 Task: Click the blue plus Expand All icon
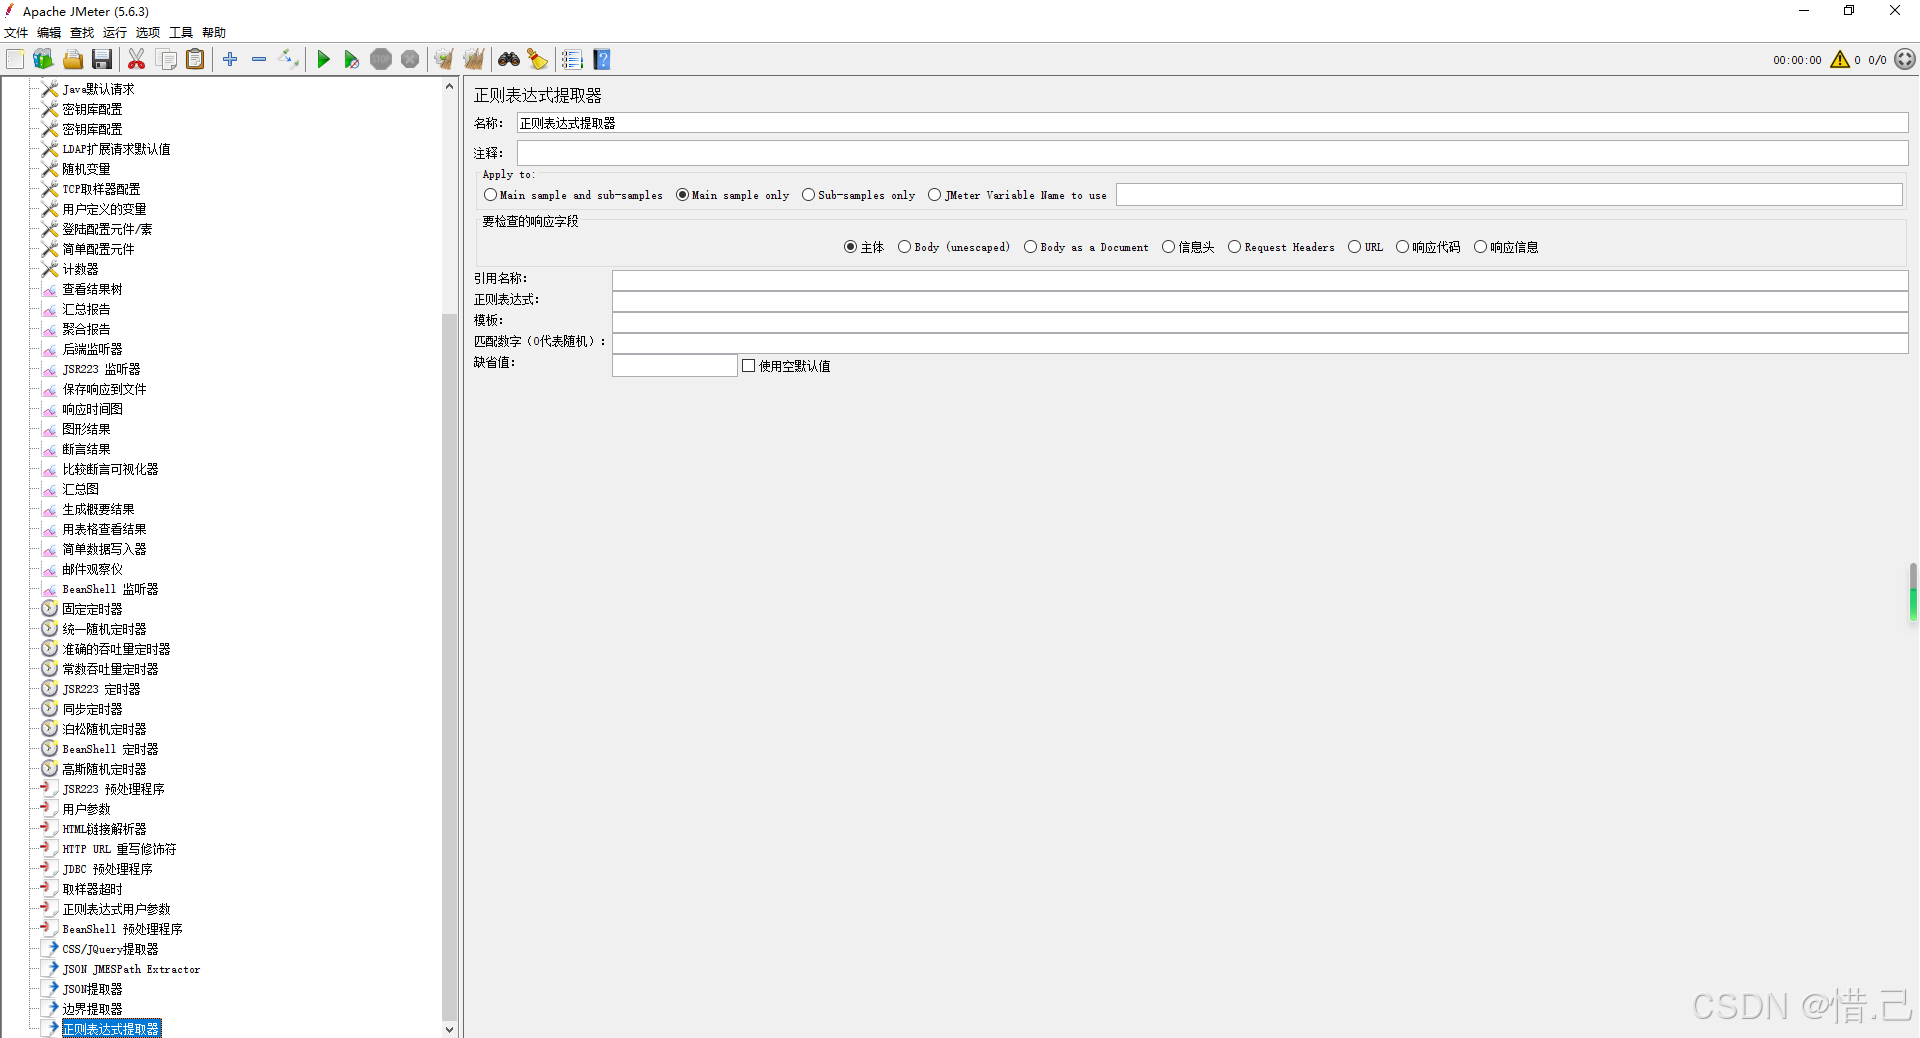230,60
